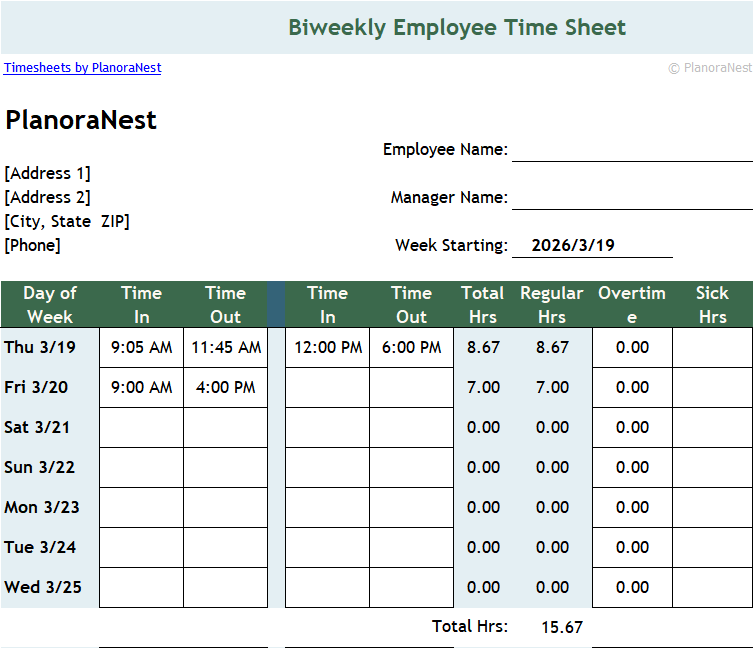The image size is (753, 648).
Task: Select the [Address 1] placeholder
Action: pyautogui.click(x=48, y=173)
